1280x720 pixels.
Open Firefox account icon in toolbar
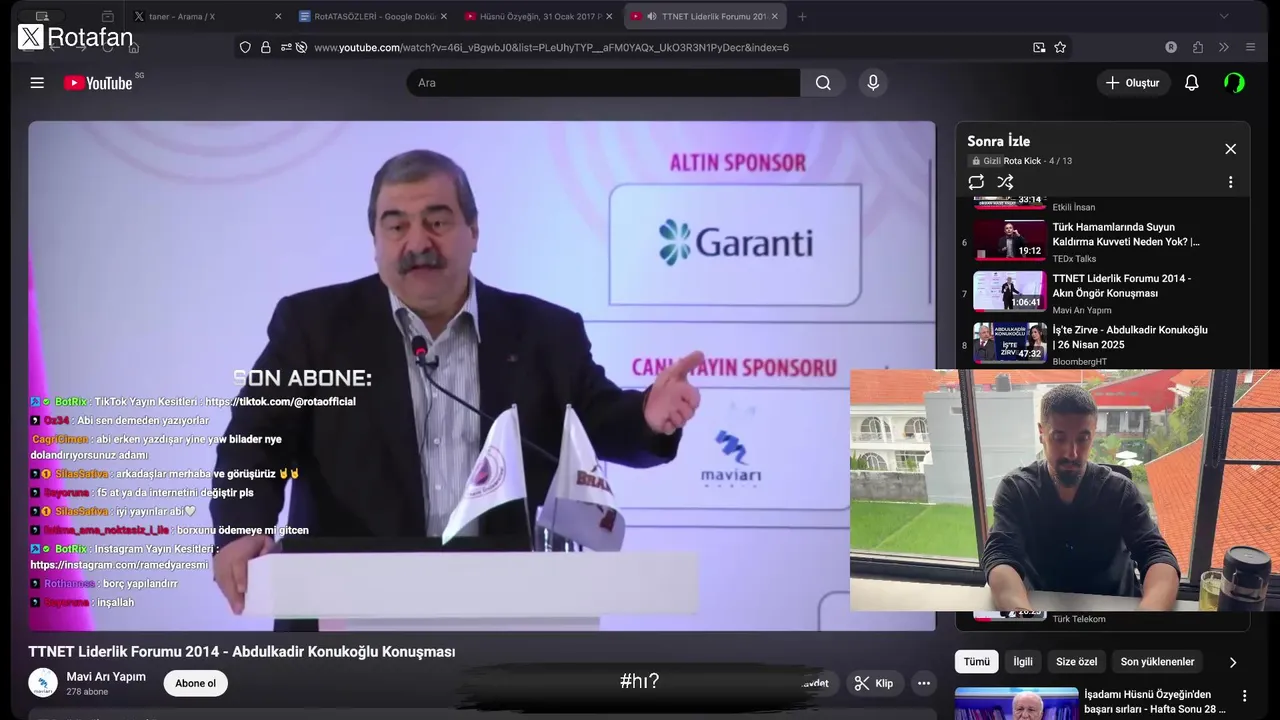coord(1171,47)
